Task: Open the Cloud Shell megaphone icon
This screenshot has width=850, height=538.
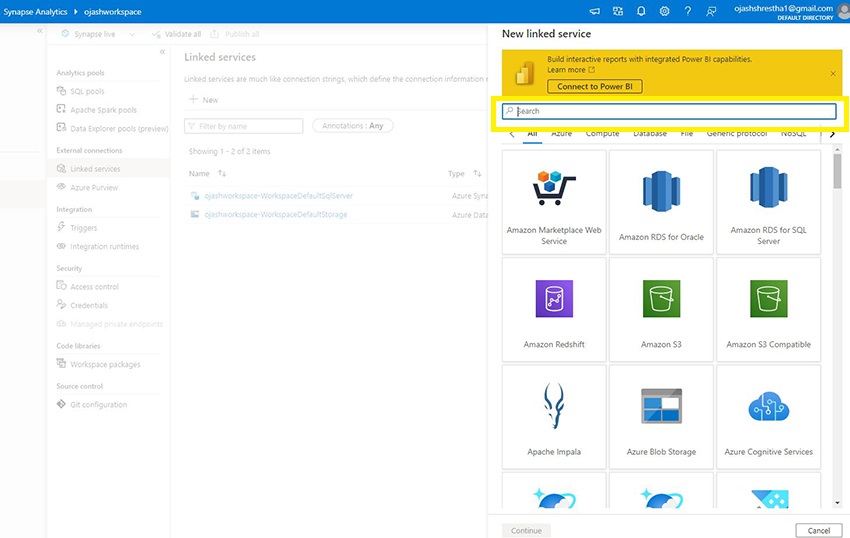Action: tap(595, 11)
